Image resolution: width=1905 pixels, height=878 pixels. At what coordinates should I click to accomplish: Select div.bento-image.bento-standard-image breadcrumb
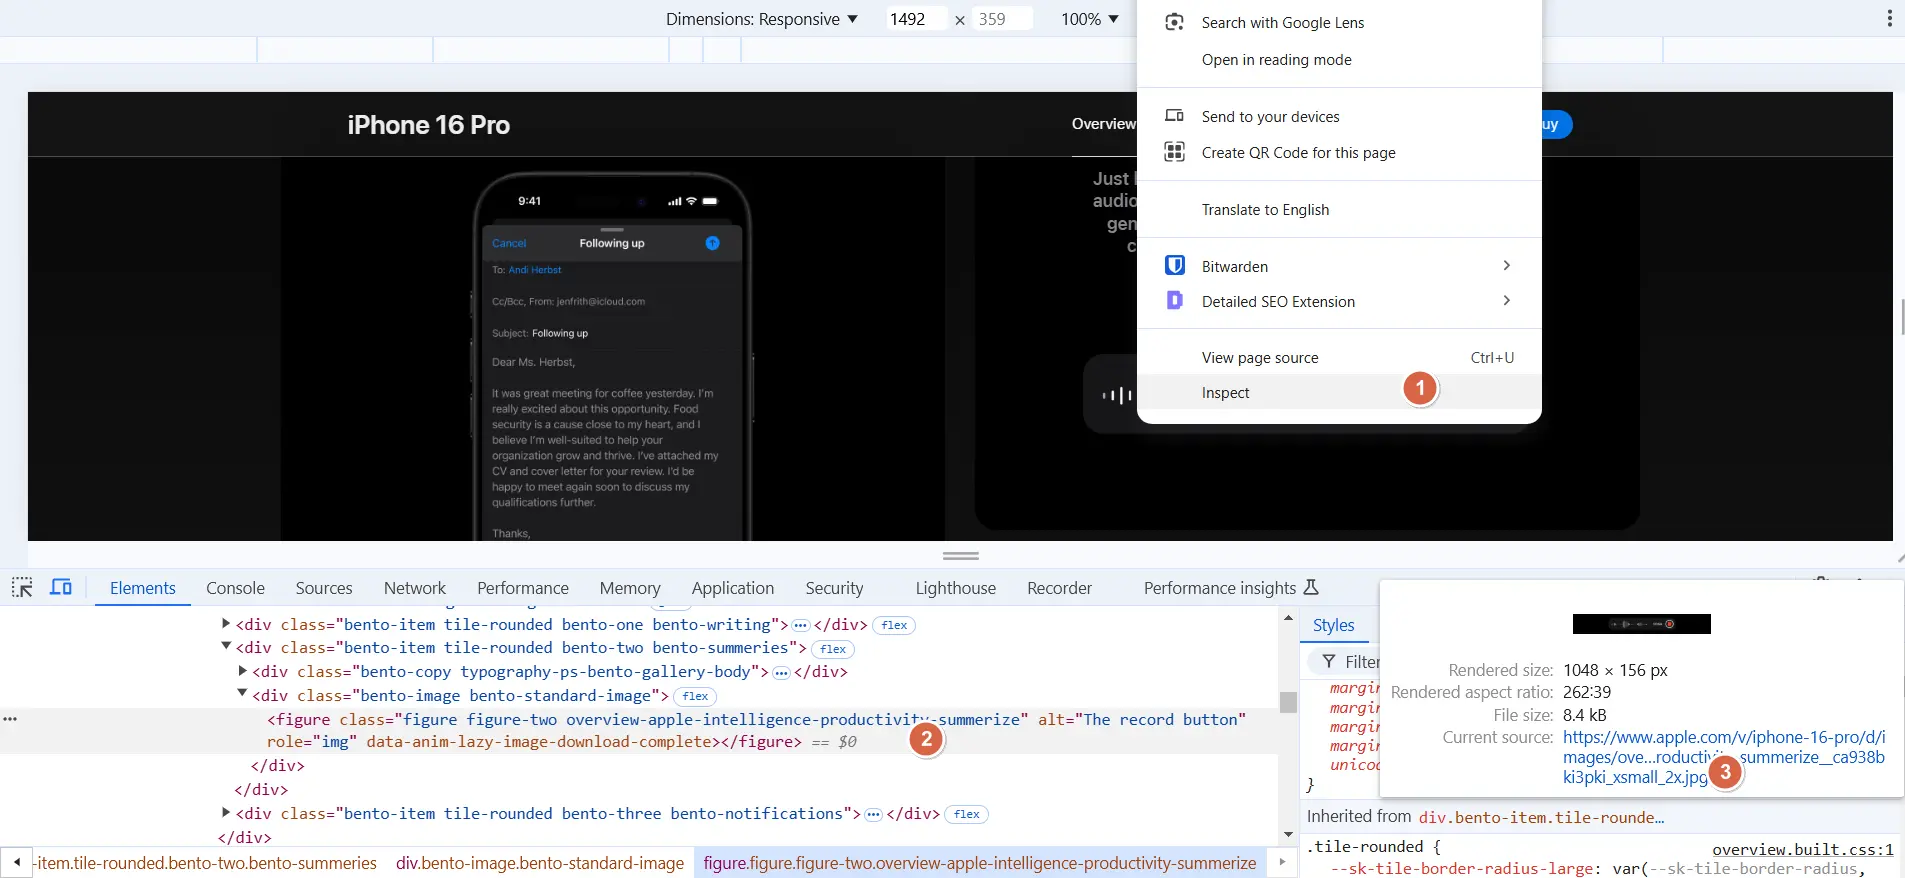click(x=540, y=863)
